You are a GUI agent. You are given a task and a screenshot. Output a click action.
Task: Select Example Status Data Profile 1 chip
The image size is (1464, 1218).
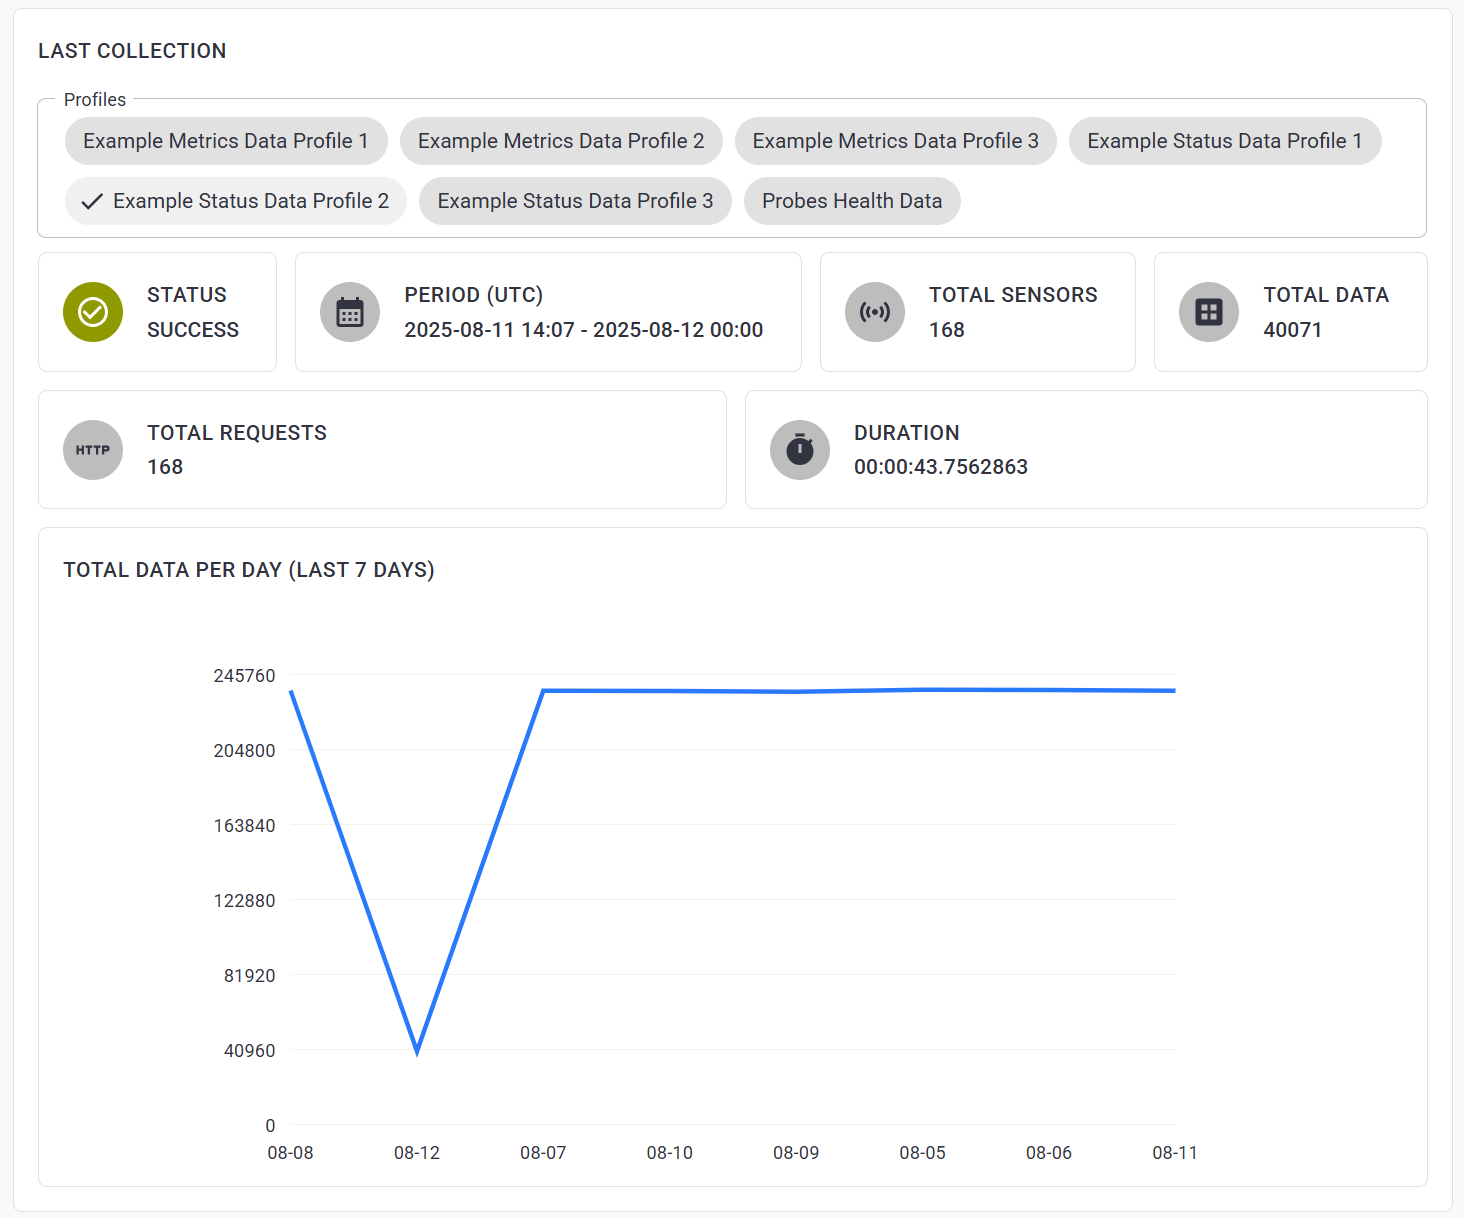click(x=1225, y=141)
